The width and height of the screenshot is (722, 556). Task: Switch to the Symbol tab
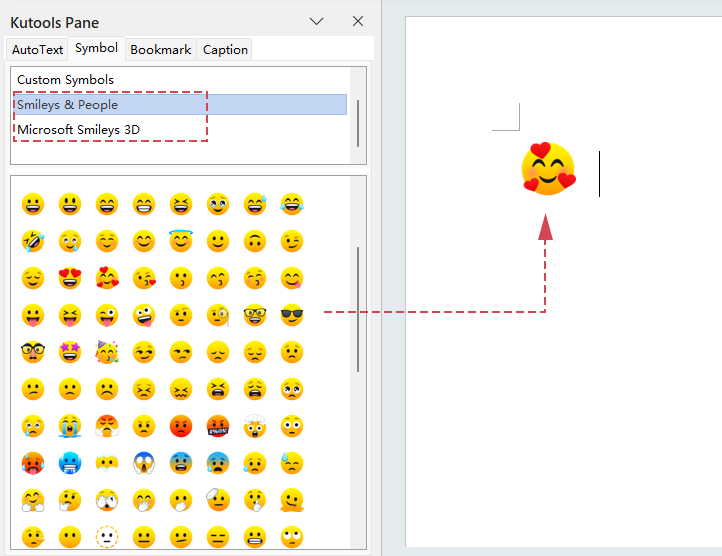pos(96,48)
